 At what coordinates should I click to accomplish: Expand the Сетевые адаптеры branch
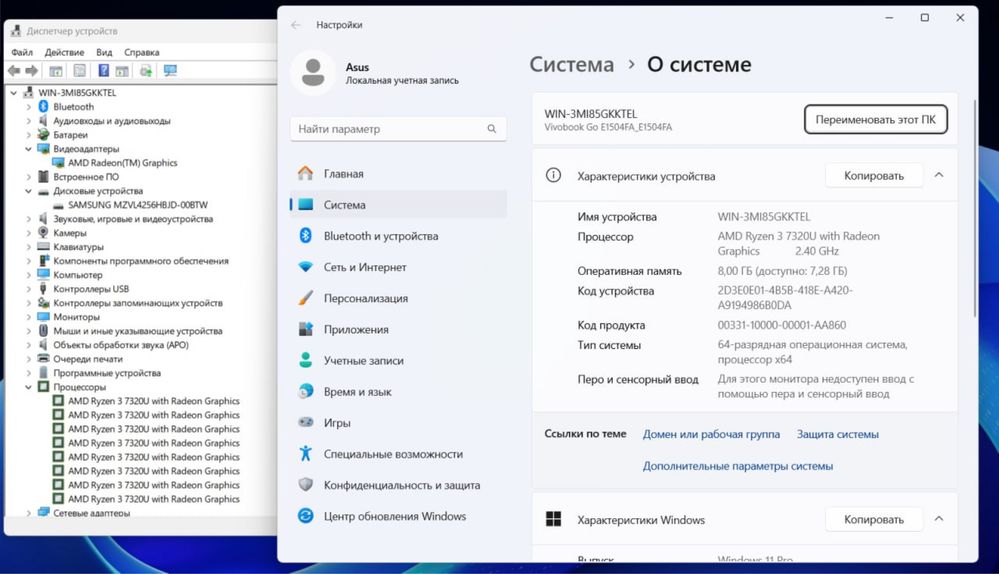[x=28, y=513]
